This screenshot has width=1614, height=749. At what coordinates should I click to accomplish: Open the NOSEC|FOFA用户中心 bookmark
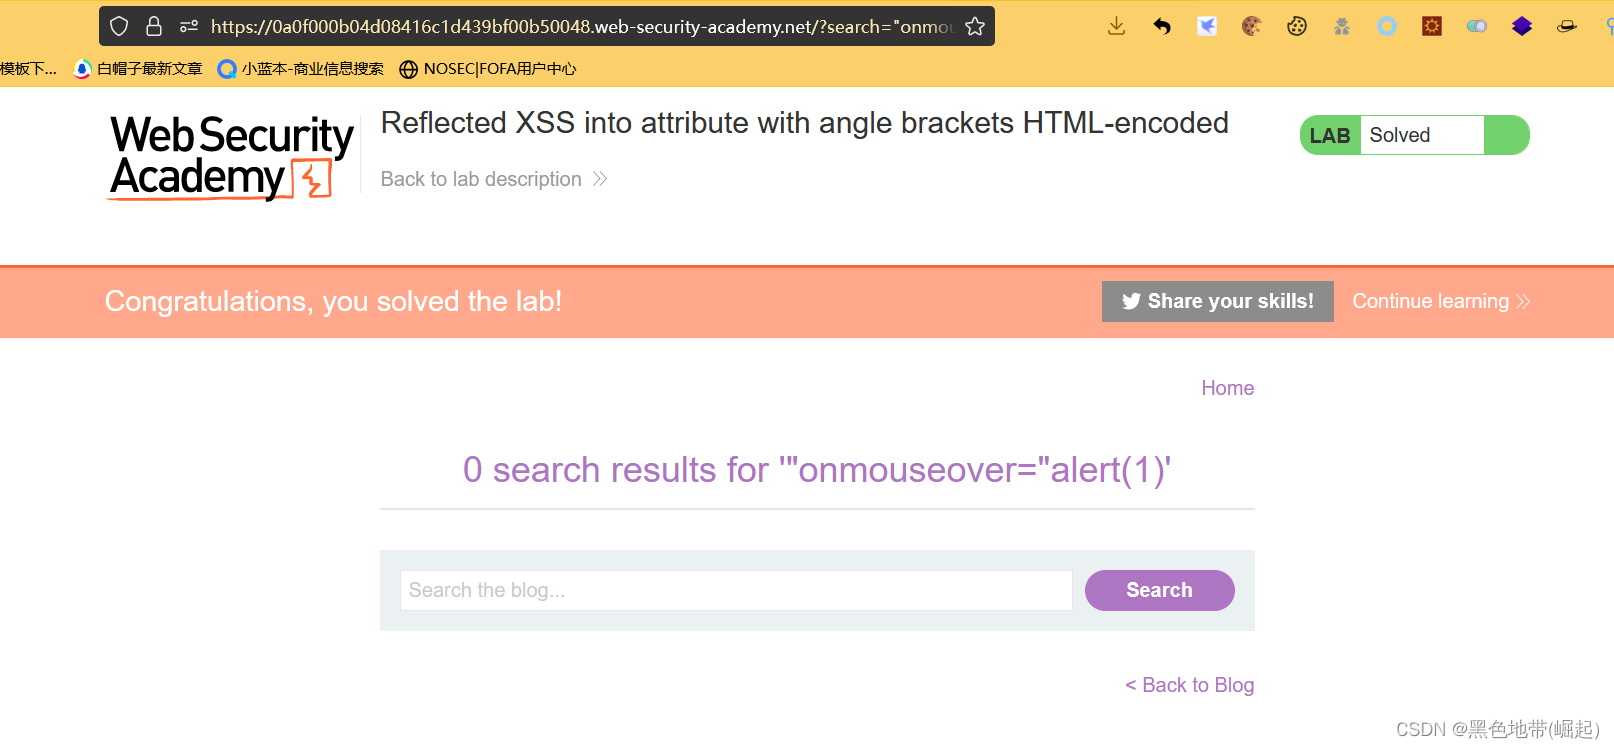[488, 69]
